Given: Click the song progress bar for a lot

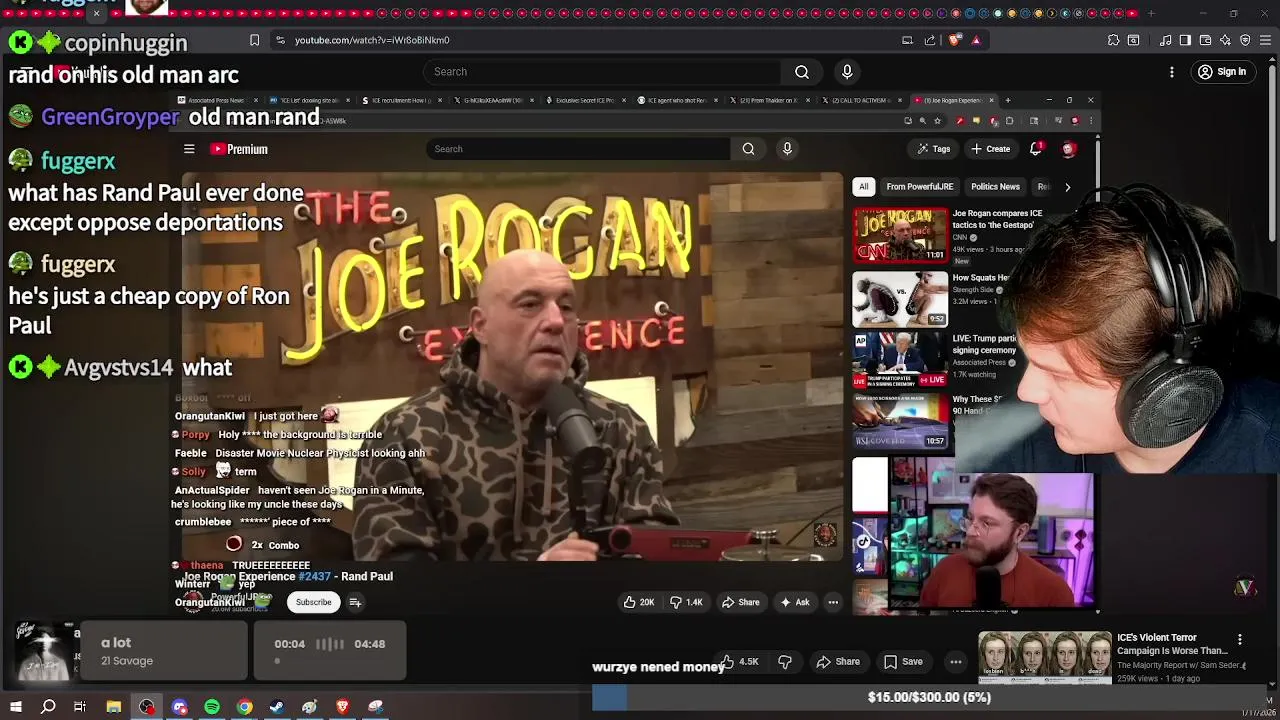Looking at the screenshot, I should [330, 661].
